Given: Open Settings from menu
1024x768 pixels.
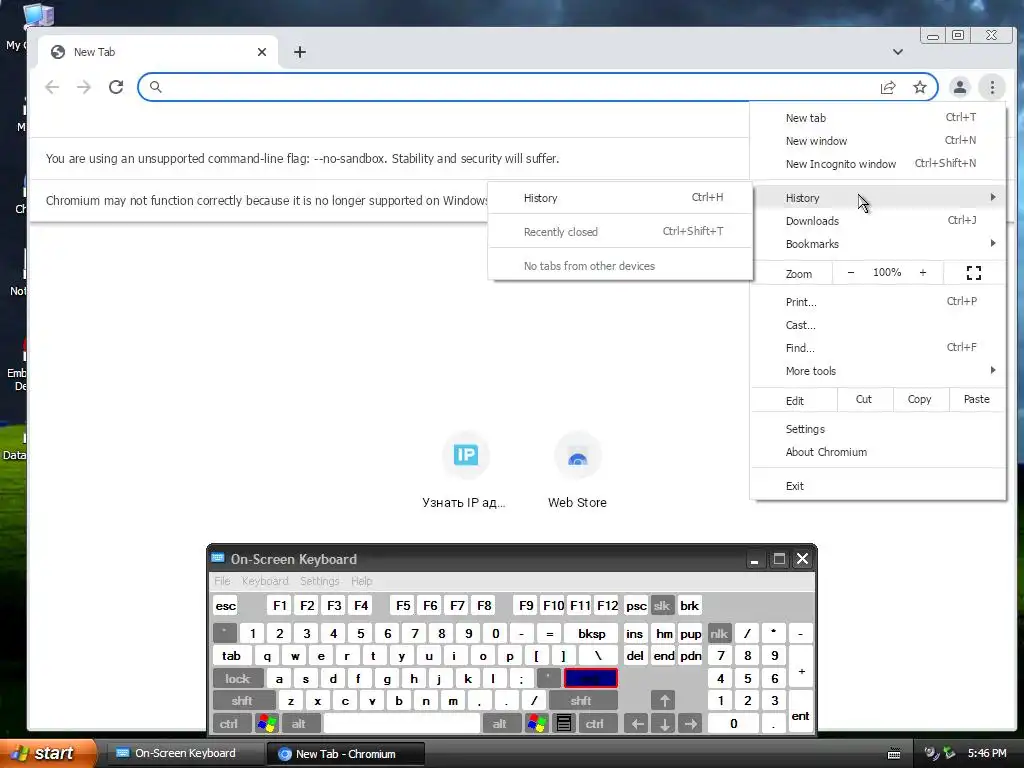Looking at the screenshot, I should click(878, 429).
